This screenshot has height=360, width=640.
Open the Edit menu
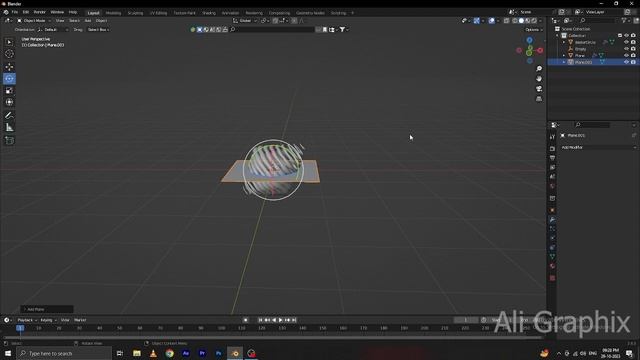point(26,12)
